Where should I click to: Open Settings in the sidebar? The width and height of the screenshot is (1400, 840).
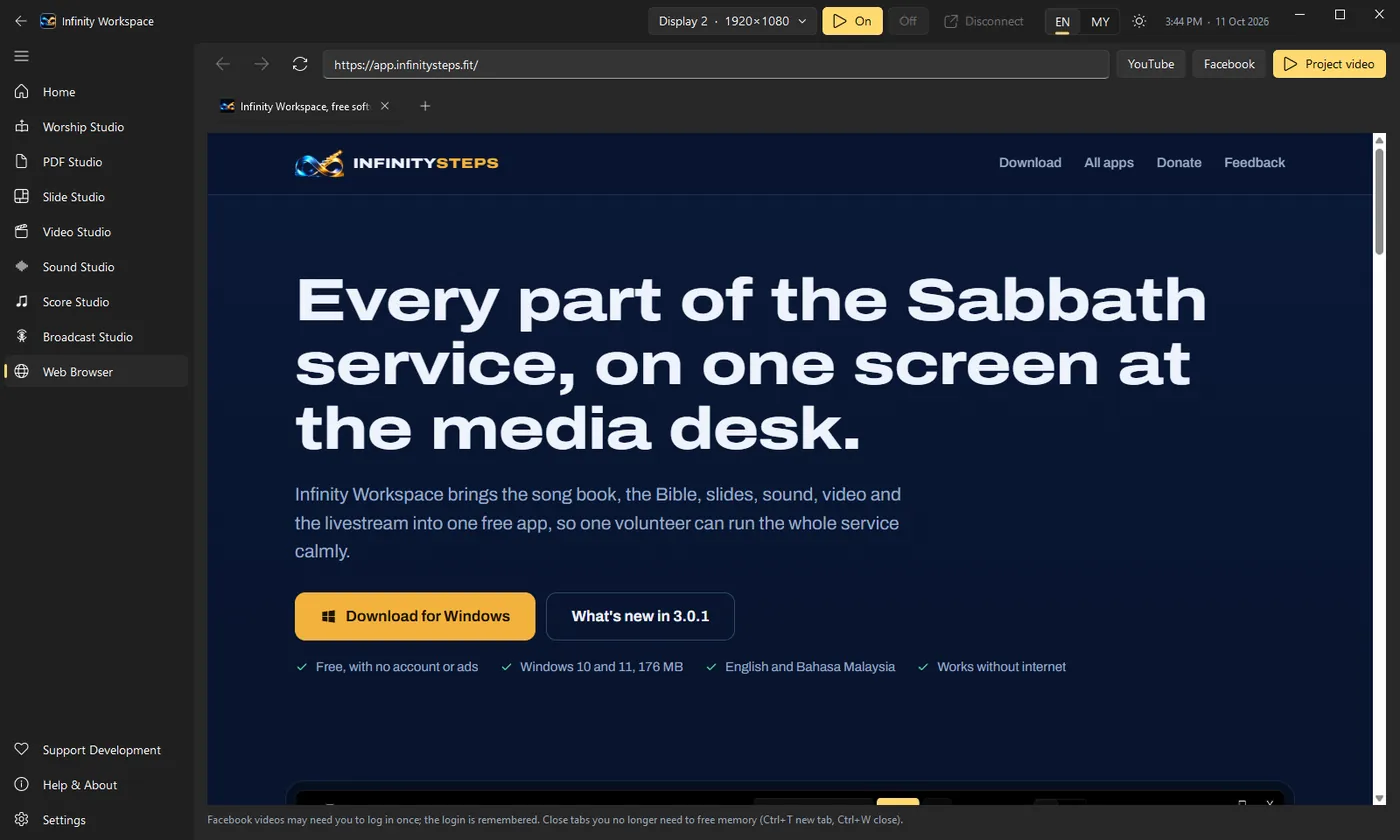[x=96, y=820]
